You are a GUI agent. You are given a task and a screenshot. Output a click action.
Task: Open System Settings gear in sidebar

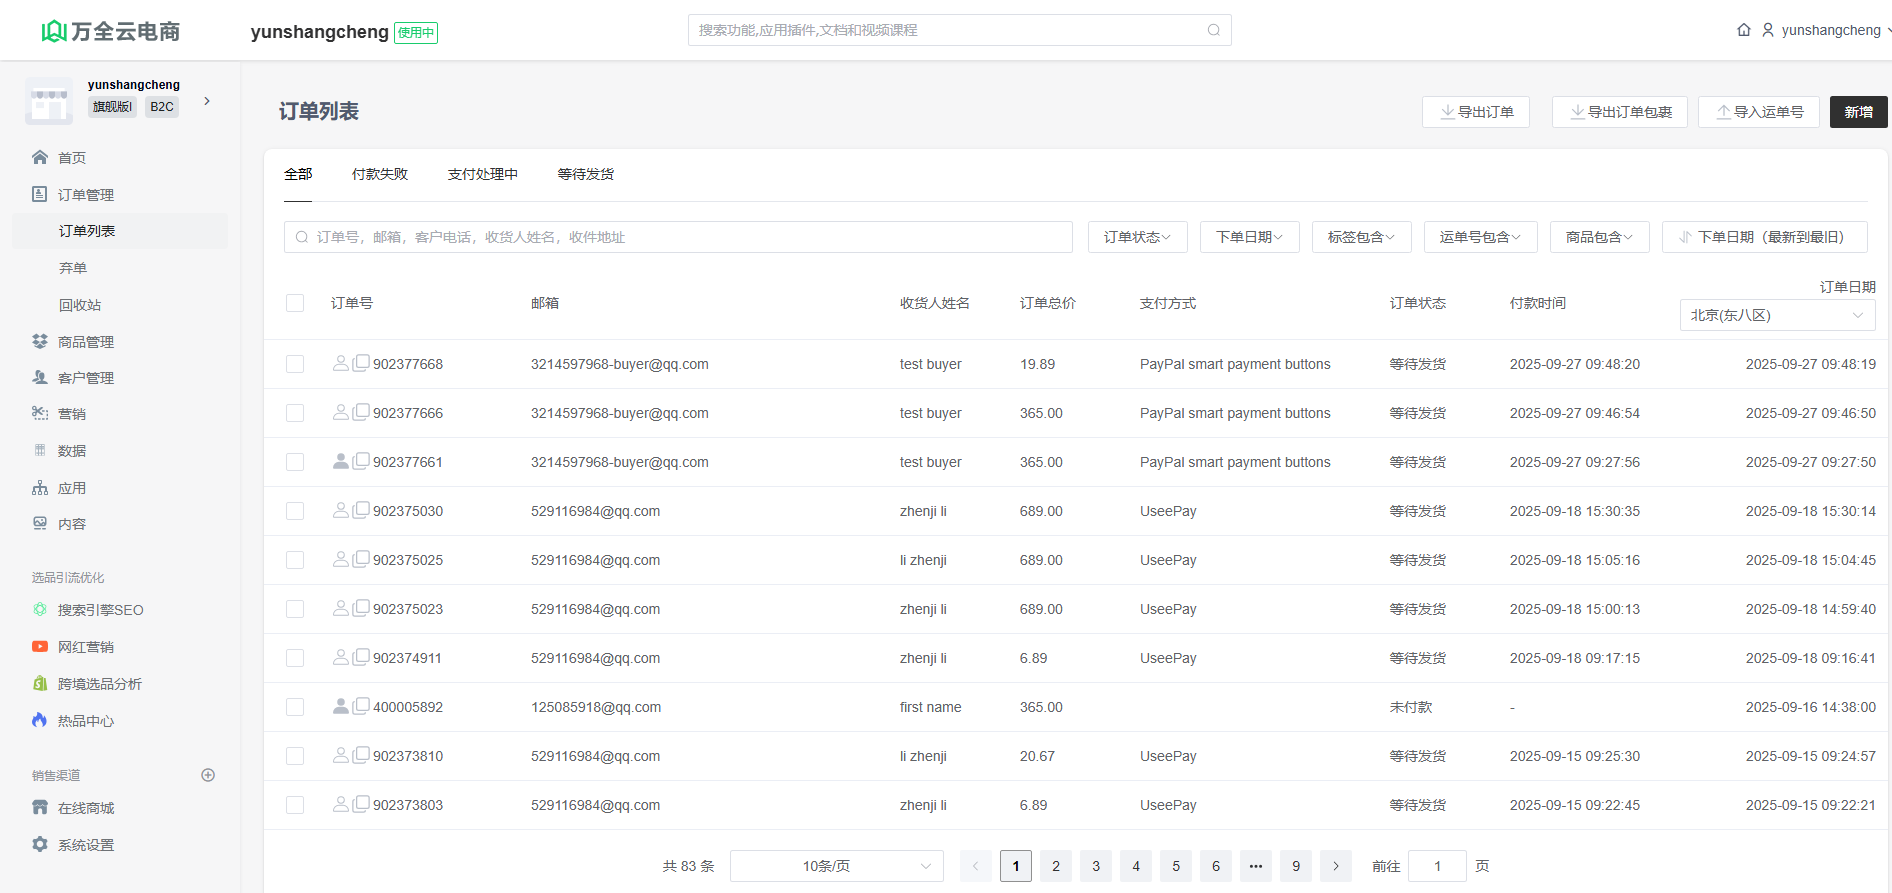coord(40,844)
